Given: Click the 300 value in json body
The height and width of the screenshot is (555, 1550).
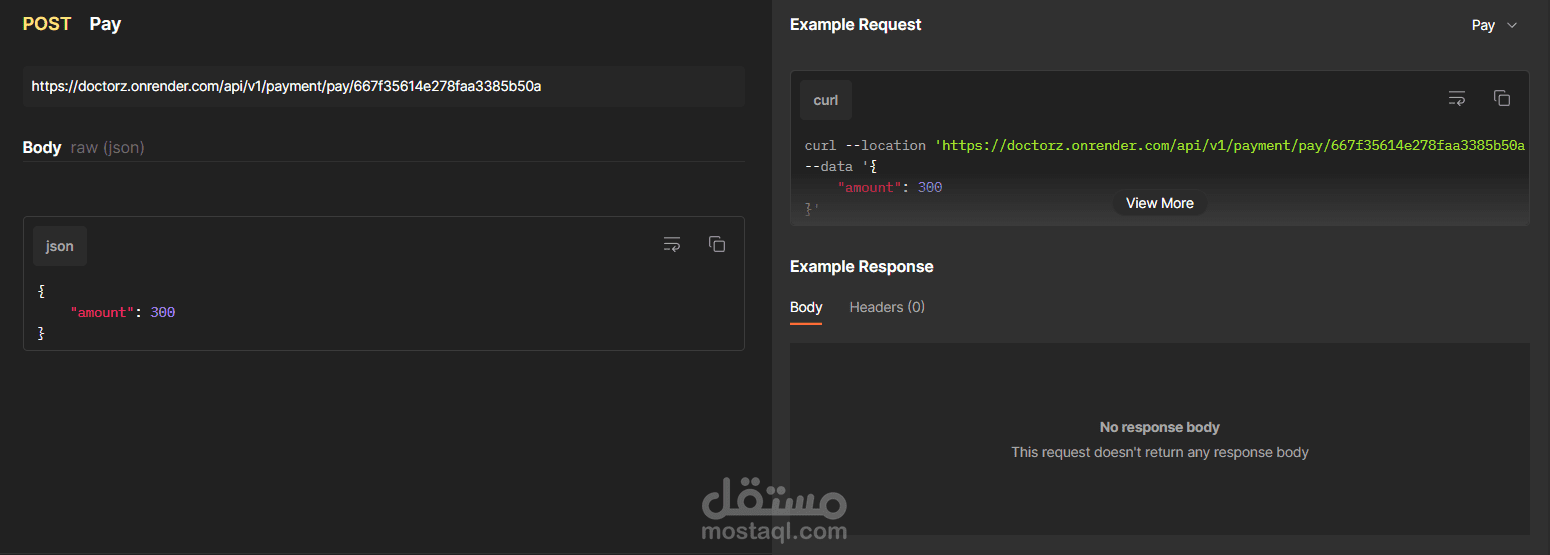Looking at the screenshot, I should coord(163,312).
